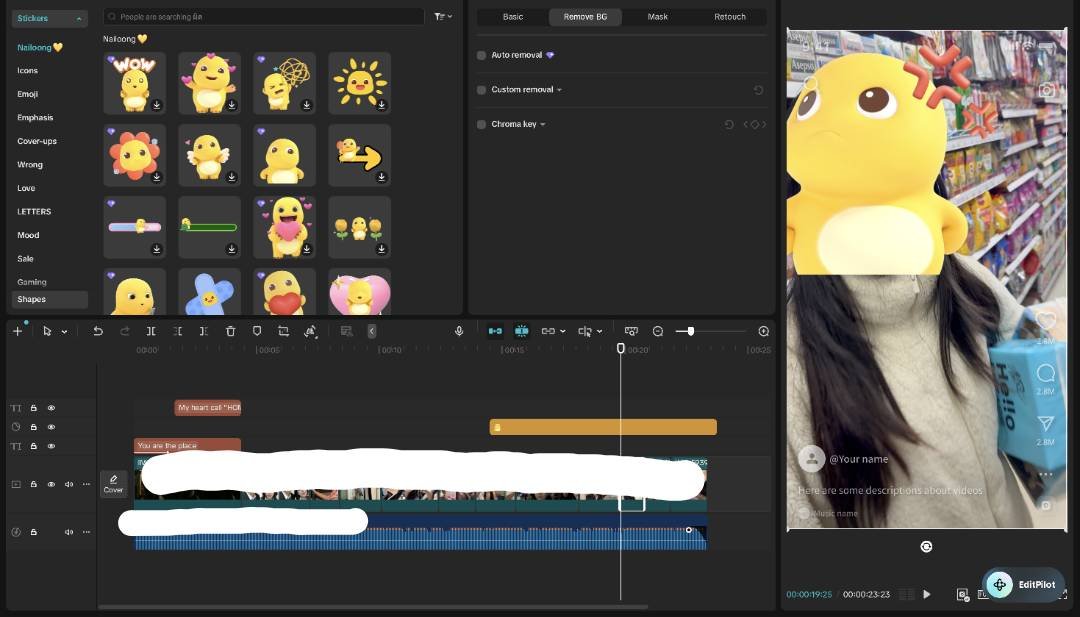Open the EditPilot assistant
Image resolution: width=1080 pixels, height=617 pixels.
(1023, 585)
